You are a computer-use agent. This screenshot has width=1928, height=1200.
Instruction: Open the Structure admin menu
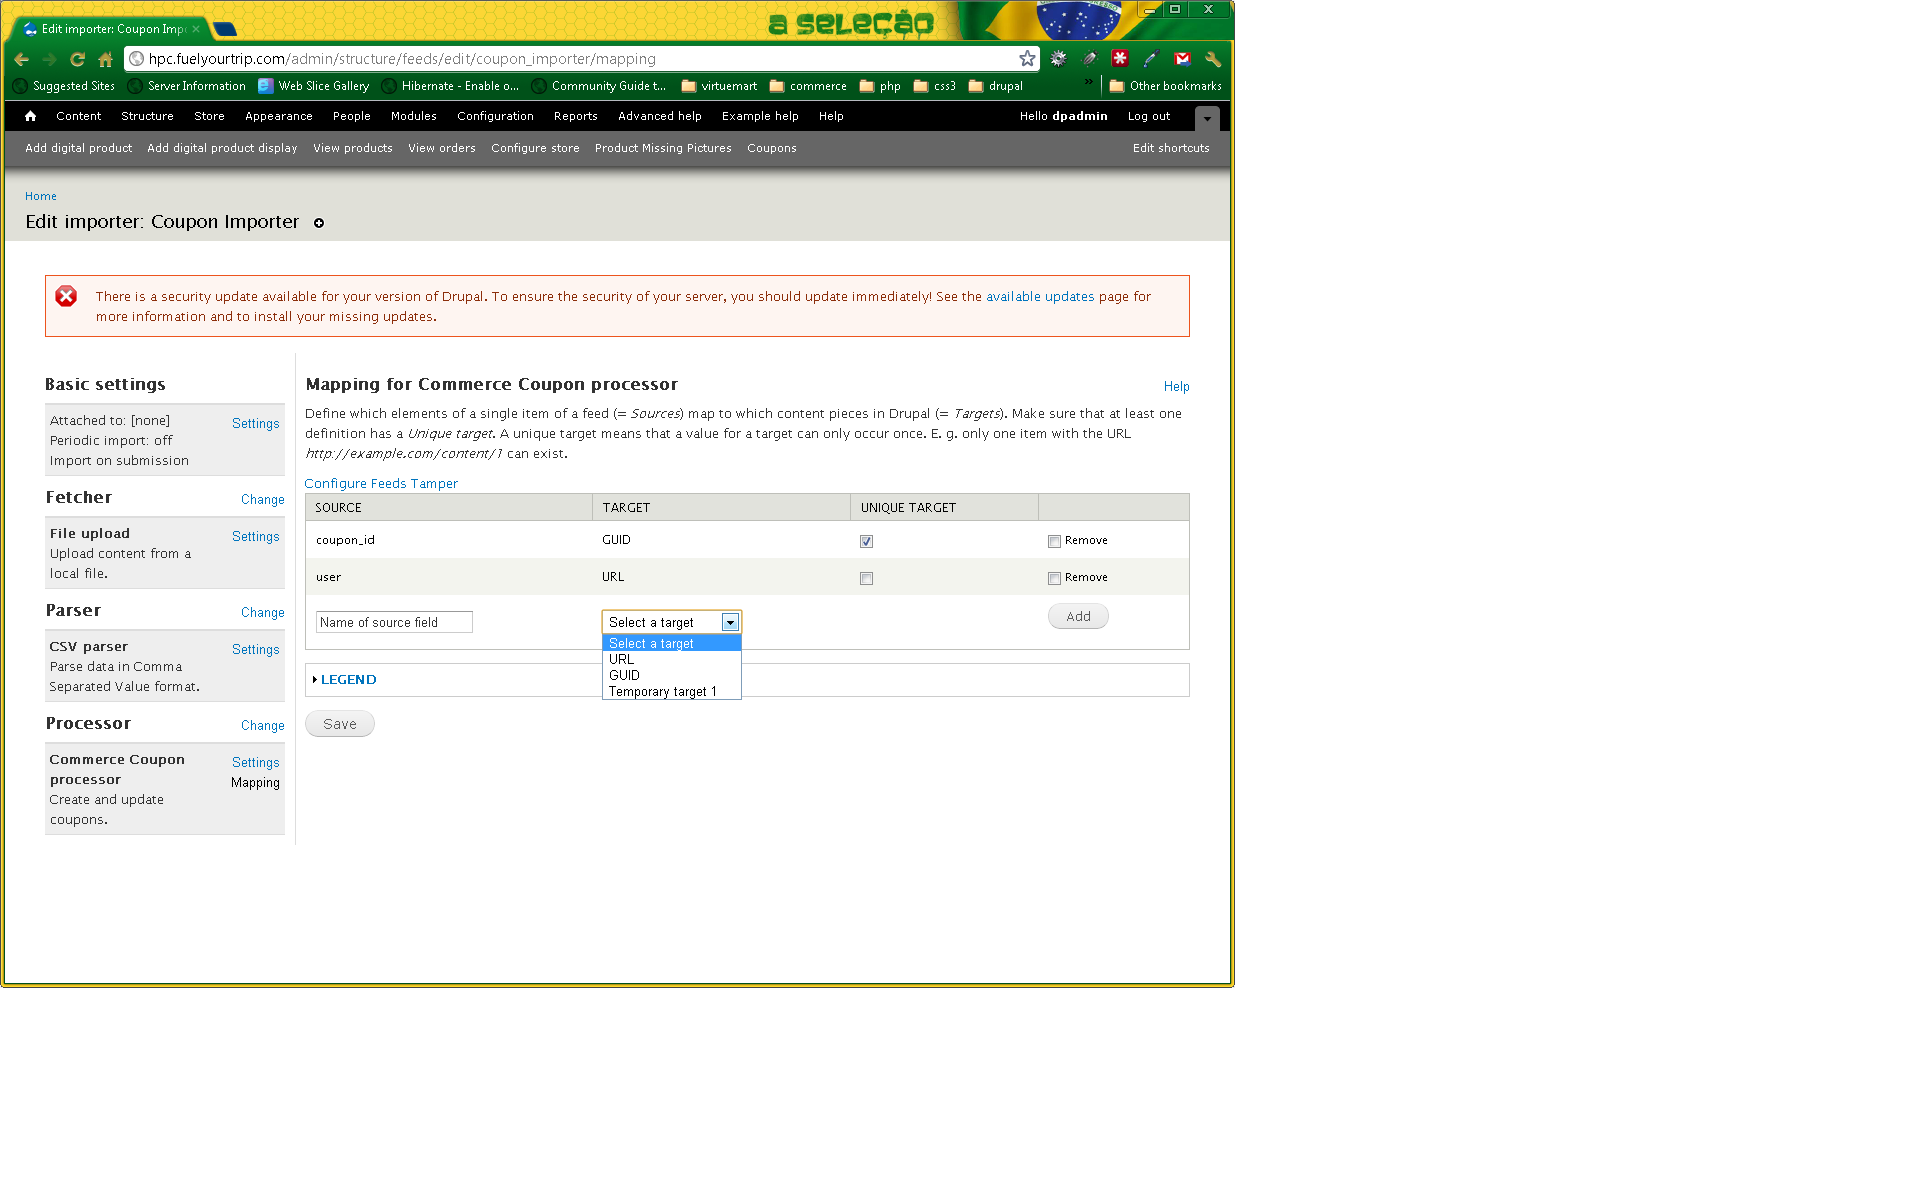(147, 116)
